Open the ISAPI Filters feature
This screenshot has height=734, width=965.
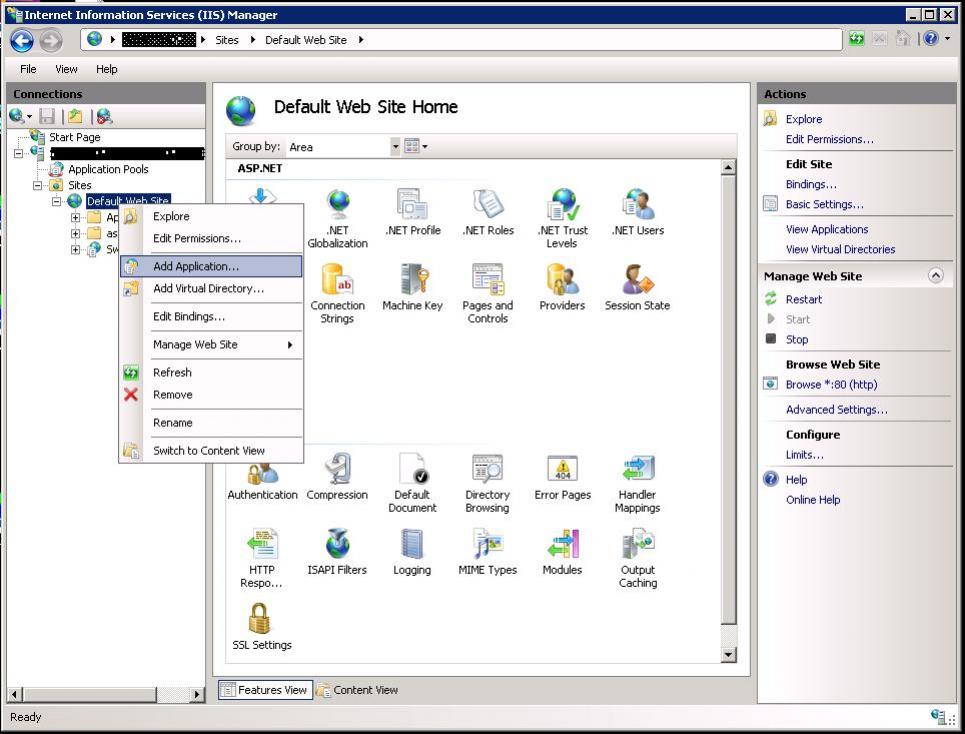click(x=337, y=552)
